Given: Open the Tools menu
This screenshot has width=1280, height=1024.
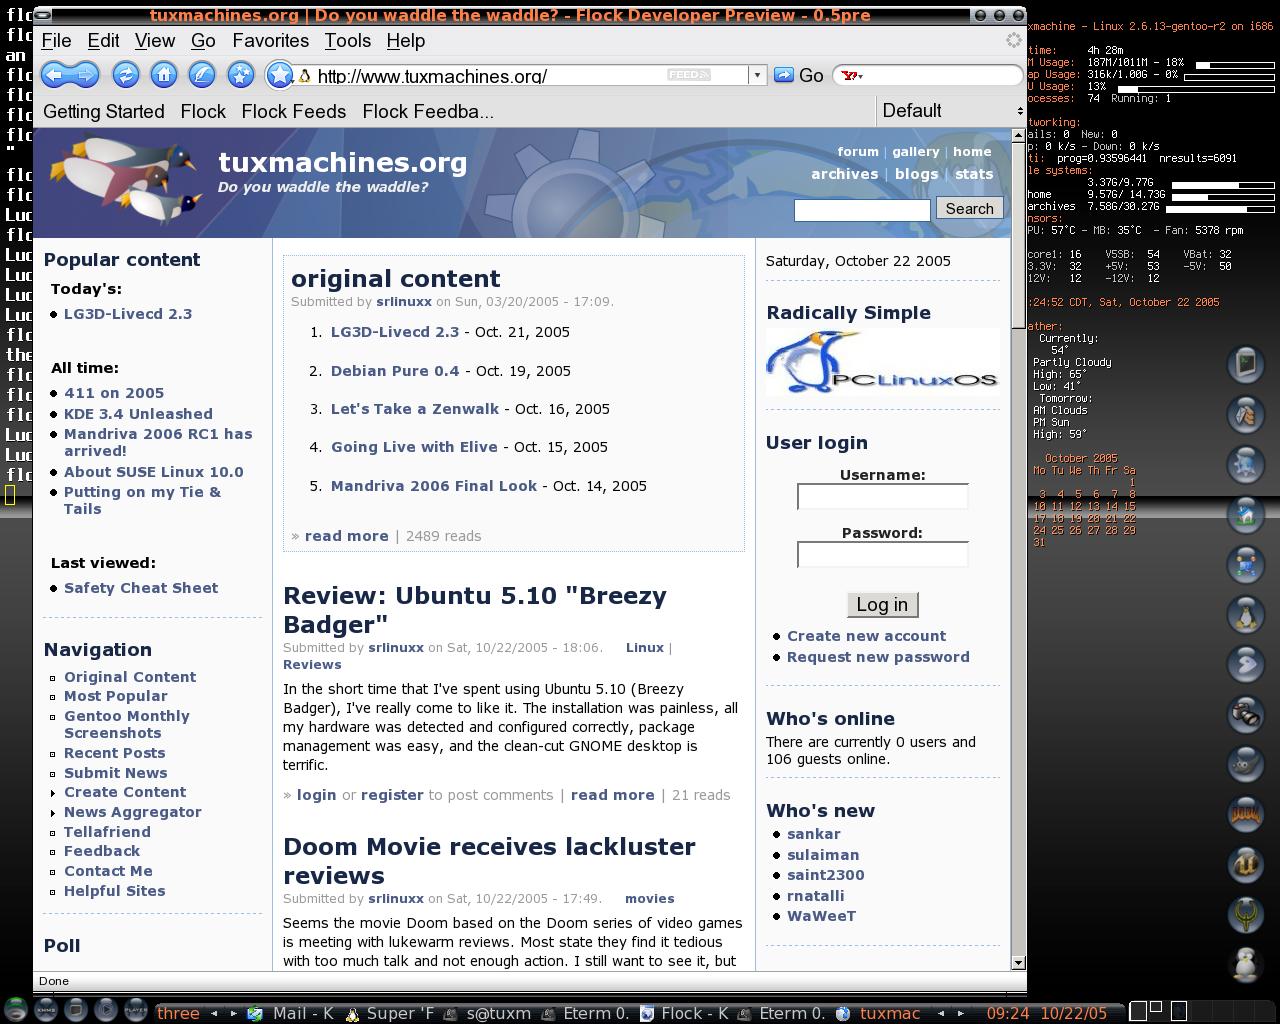Looking at the screenshot, I should pyautogui.click(x=347, y=41).
